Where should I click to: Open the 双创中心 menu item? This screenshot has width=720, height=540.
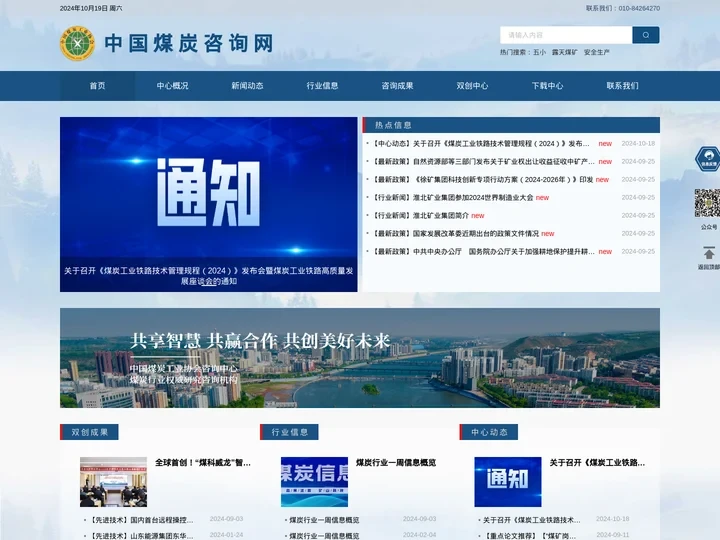click(472, 86)
